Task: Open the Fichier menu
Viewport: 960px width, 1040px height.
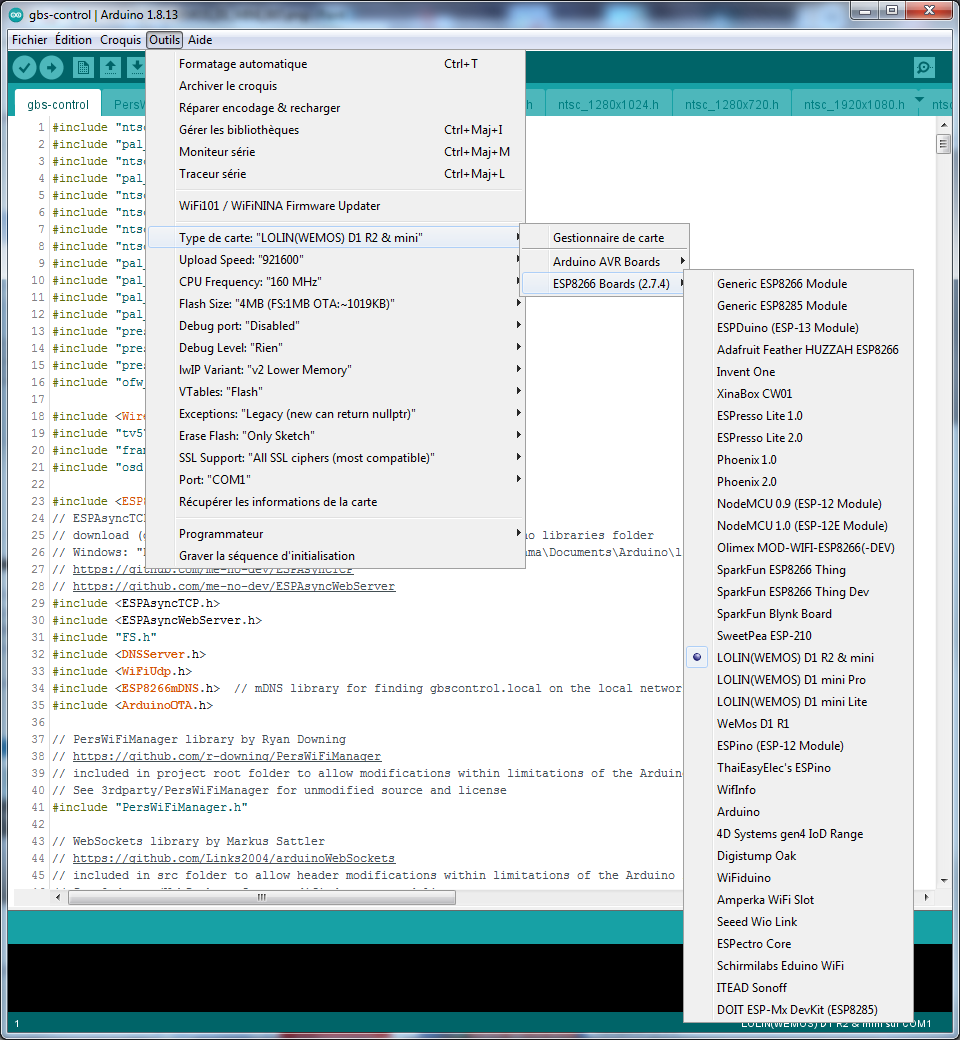Action: [x=29, y=40]
